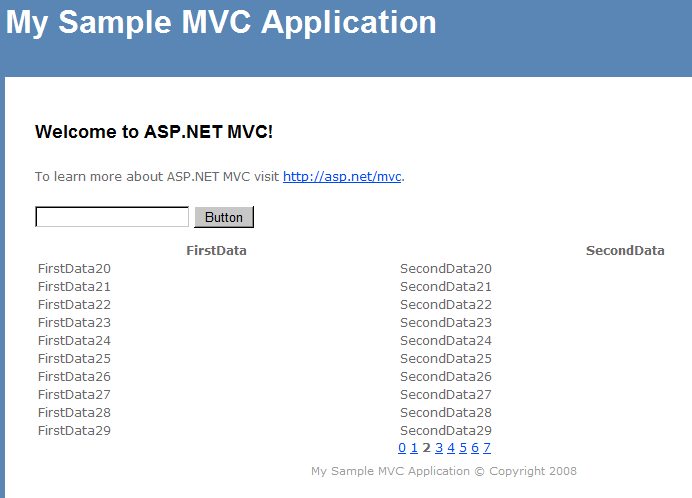Select the FirstData20 cell

74,268
